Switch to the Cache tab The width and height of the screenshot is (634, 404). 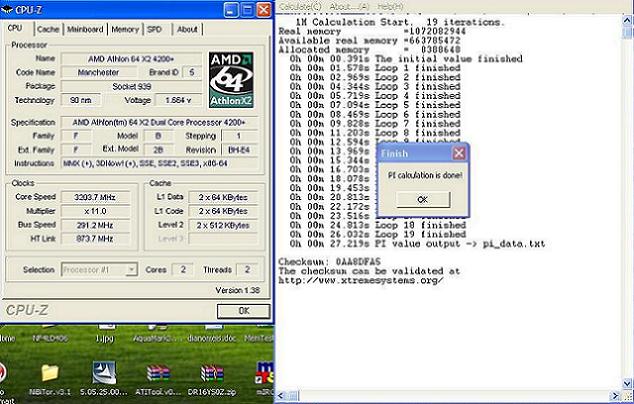pos(48,29)
